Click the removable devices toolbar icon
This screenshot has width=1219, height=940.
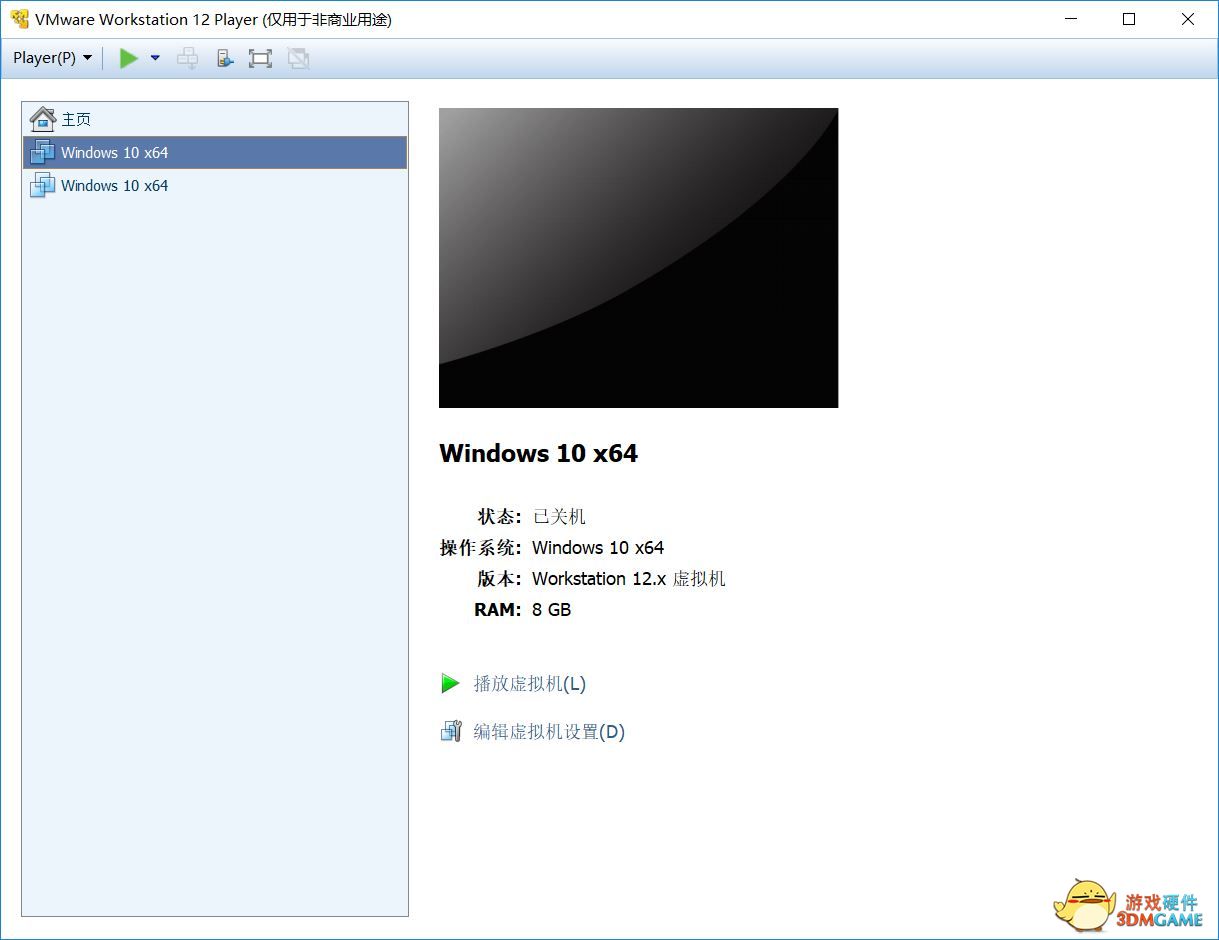224,58
